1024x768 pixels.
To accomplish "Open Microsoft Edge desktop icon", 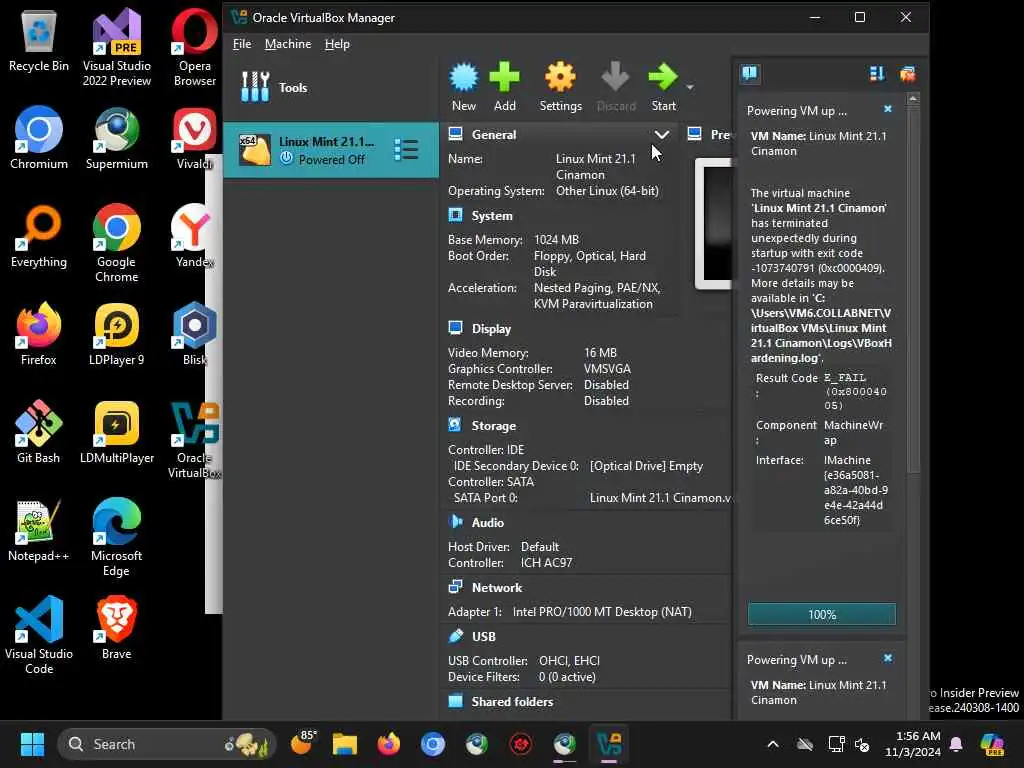I will tap(116, 537).
